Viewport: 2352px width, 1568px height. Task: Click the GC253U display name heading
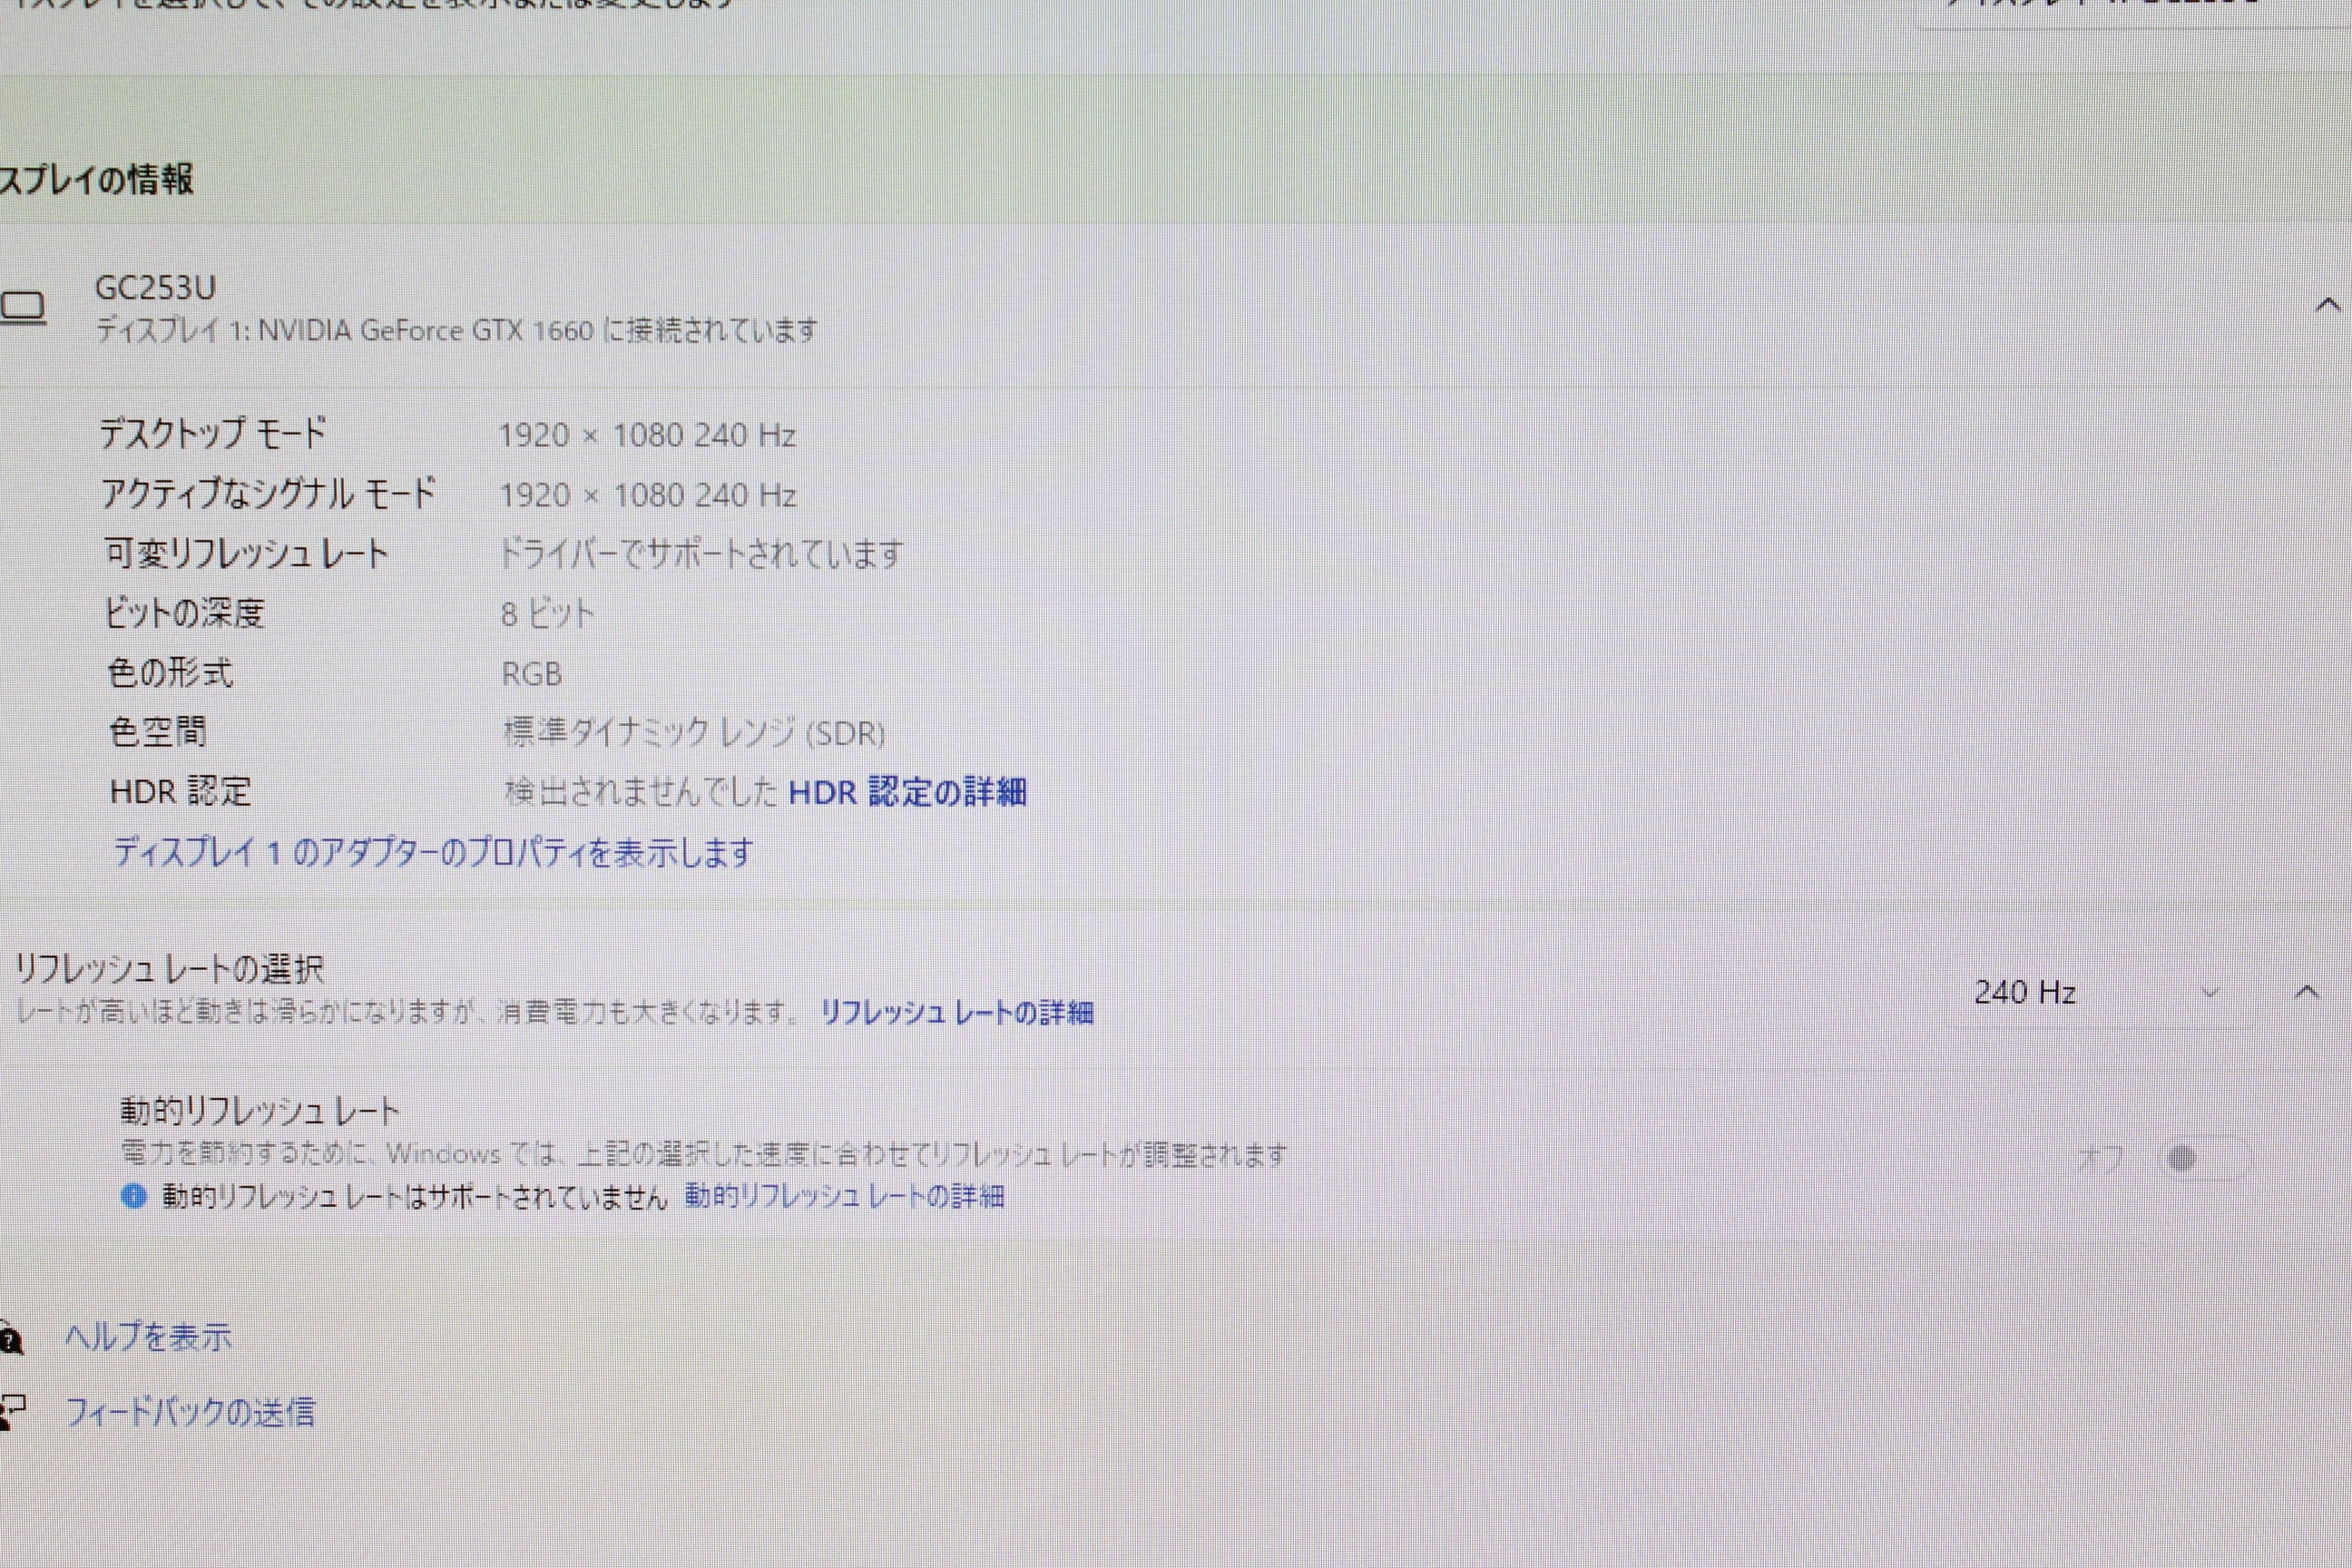(155, 288)
